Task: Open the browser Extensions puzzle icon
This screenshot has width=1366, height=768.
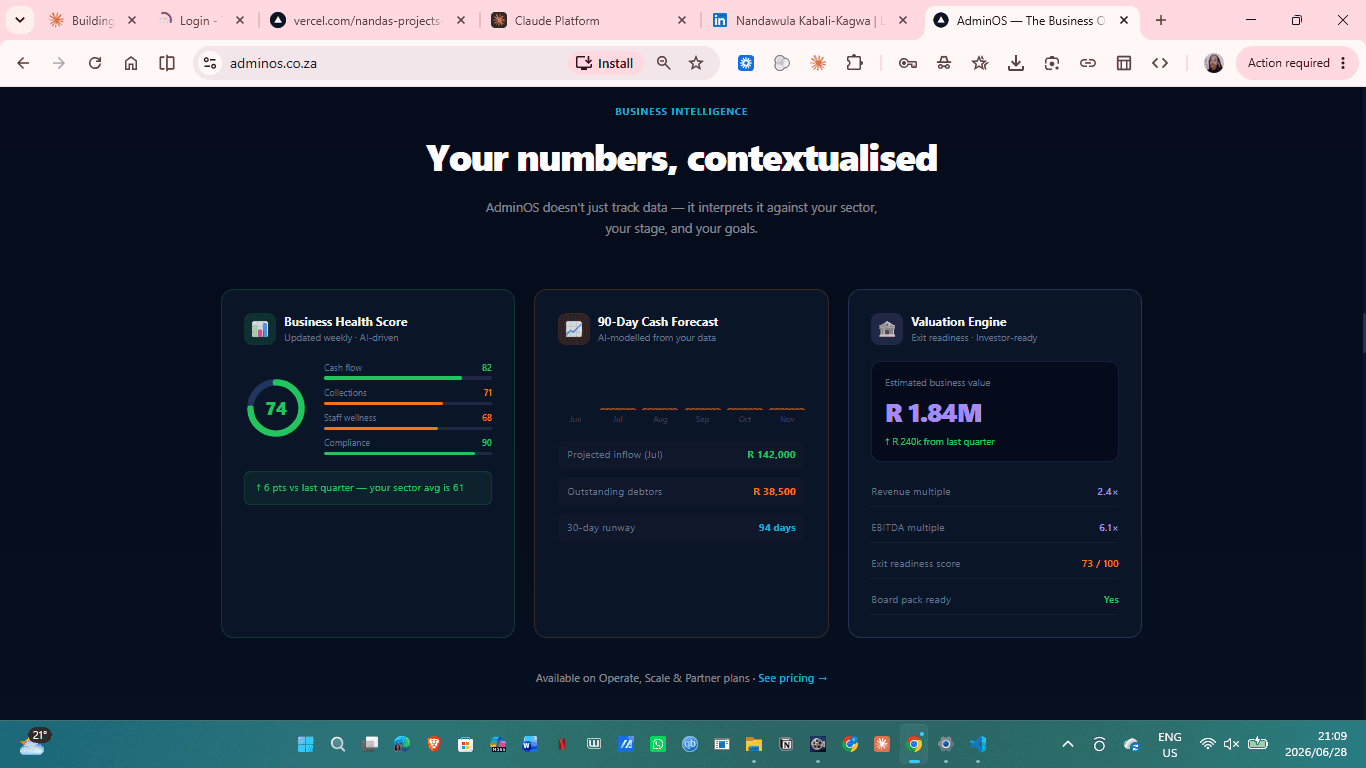Action: [854, 63]
